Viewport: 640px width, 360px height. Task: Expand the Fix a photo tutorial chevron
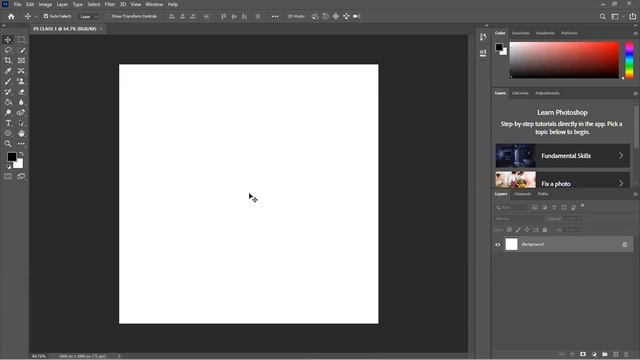click(621, 184)
